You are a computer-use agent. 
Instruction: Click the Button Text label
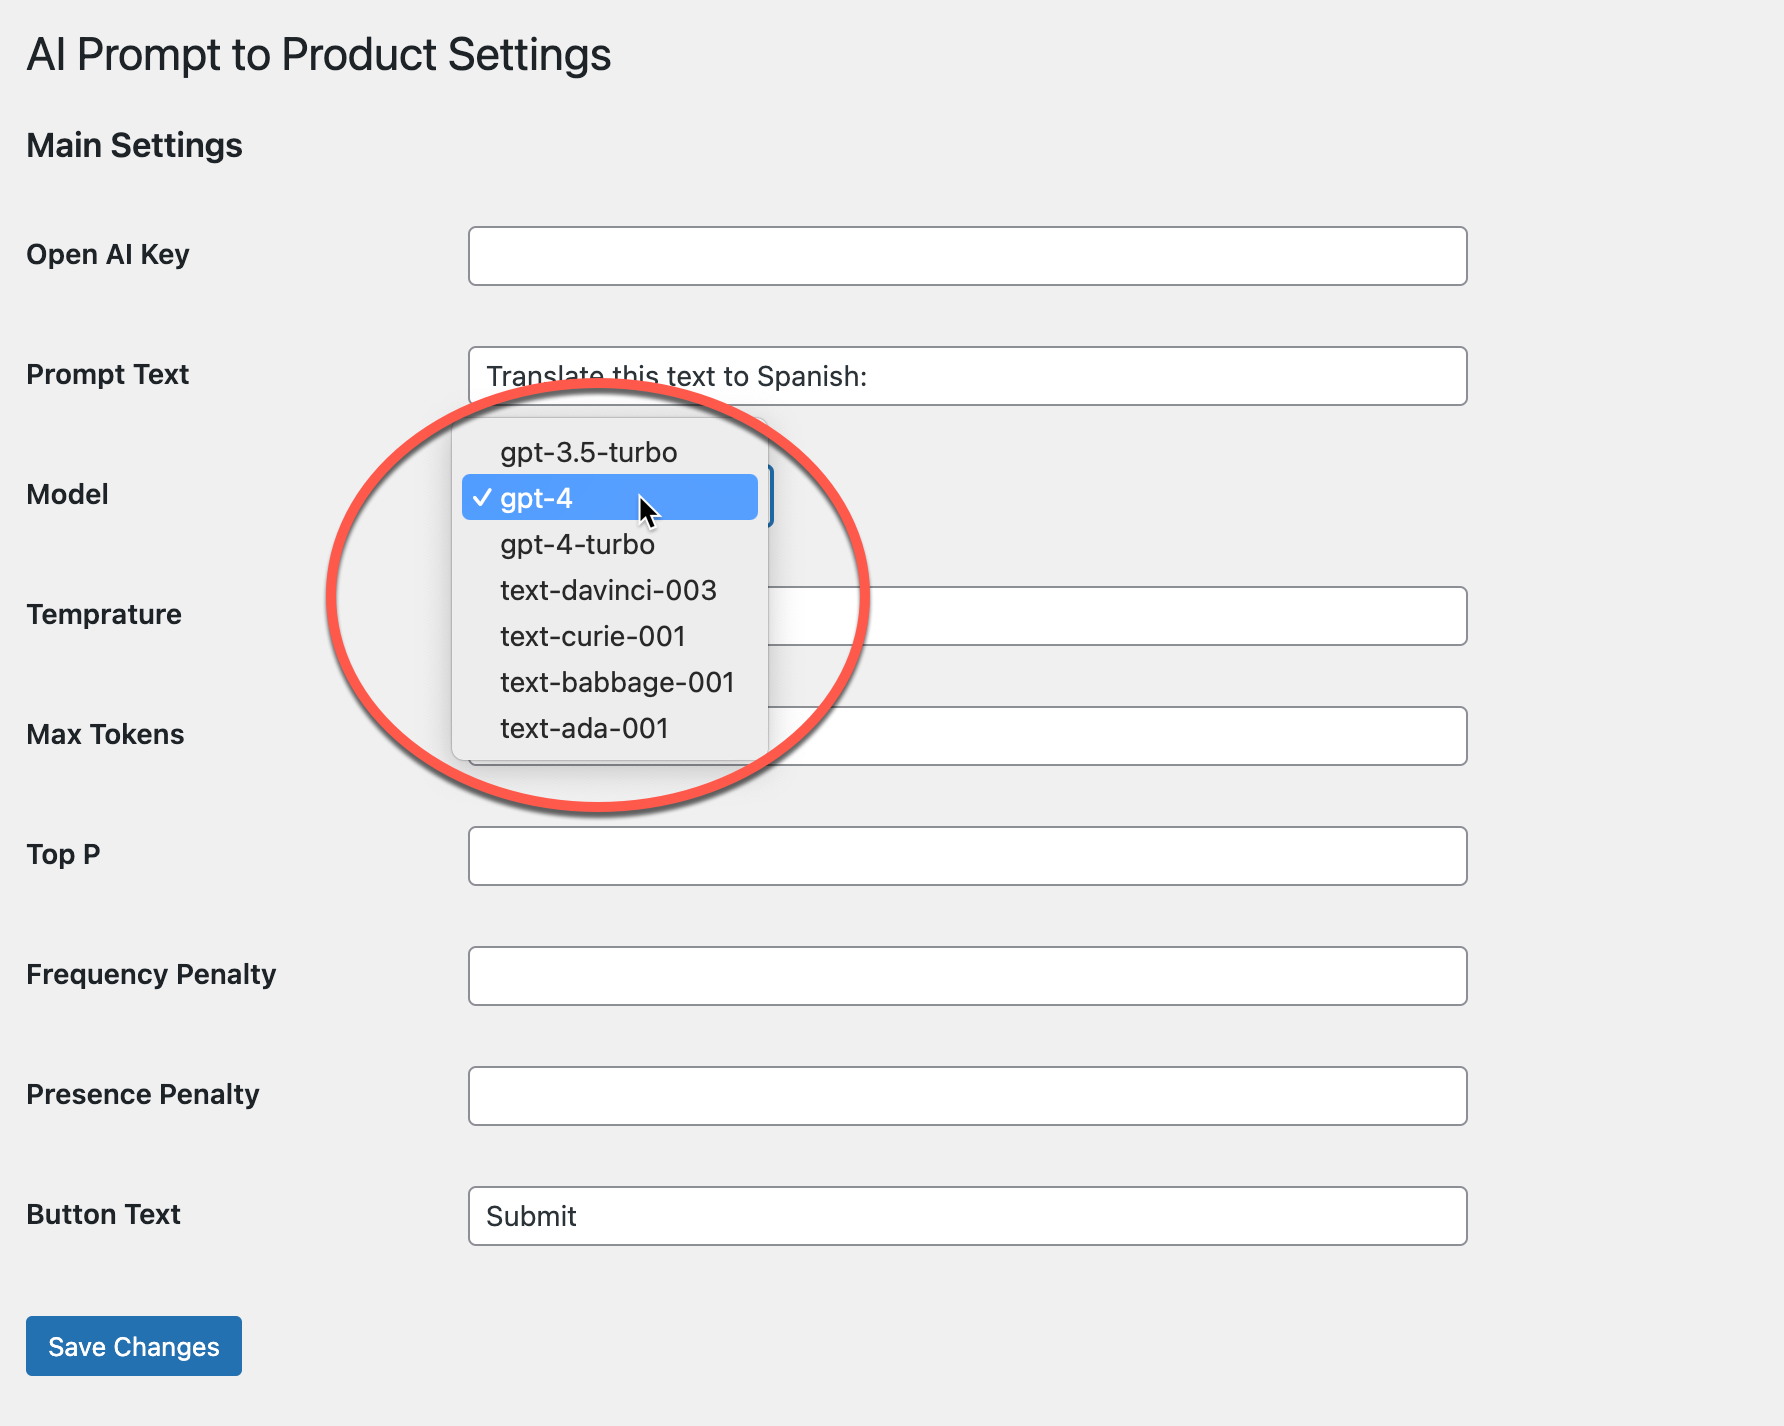tap(103, 1214)
